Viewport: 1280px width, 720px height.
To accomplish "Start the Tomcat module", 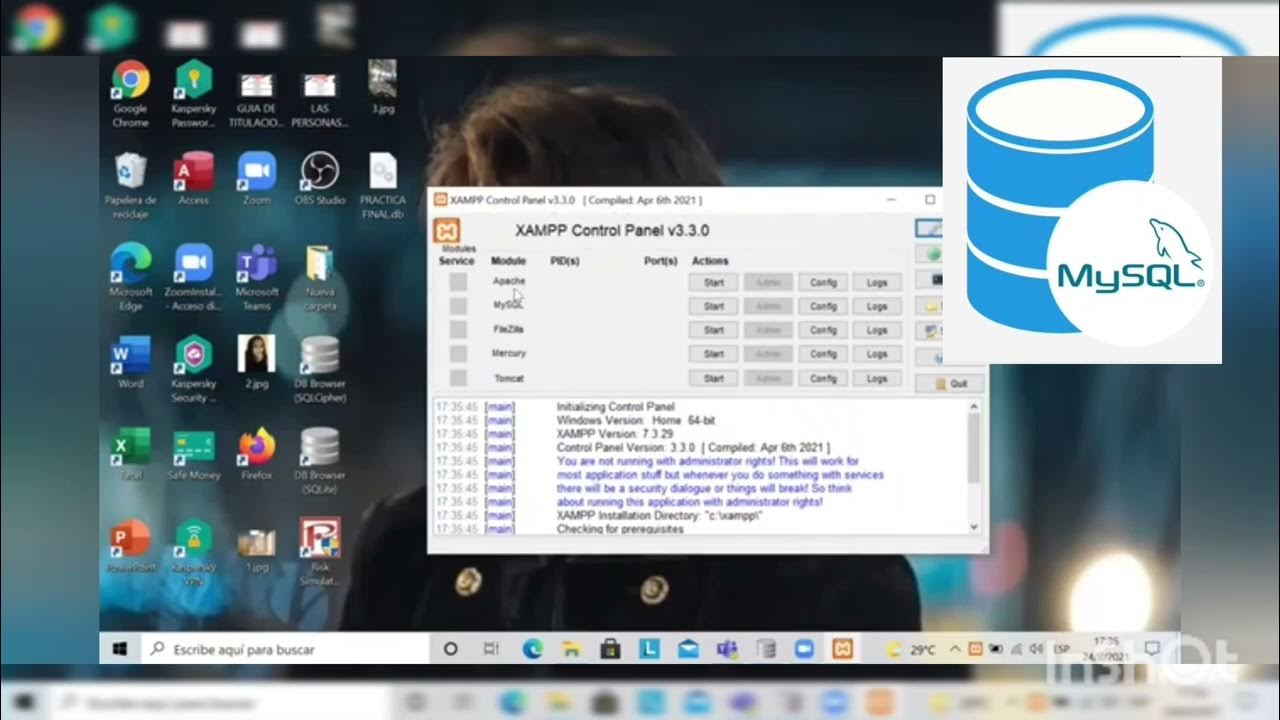I will click(x=714, y=379).
